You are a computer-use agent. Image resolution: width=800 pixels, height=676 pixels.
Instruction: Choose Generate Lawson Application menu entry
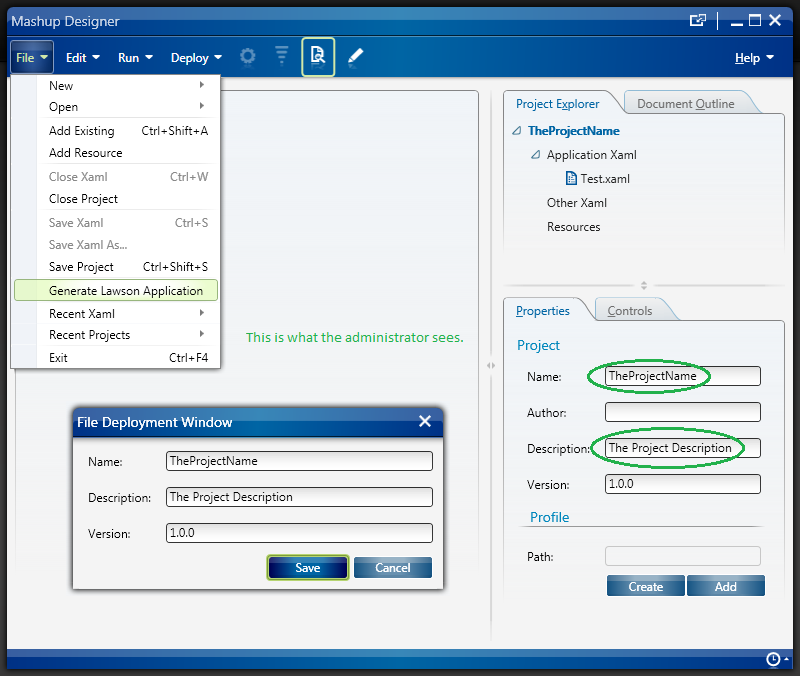[x=126, y=291]
